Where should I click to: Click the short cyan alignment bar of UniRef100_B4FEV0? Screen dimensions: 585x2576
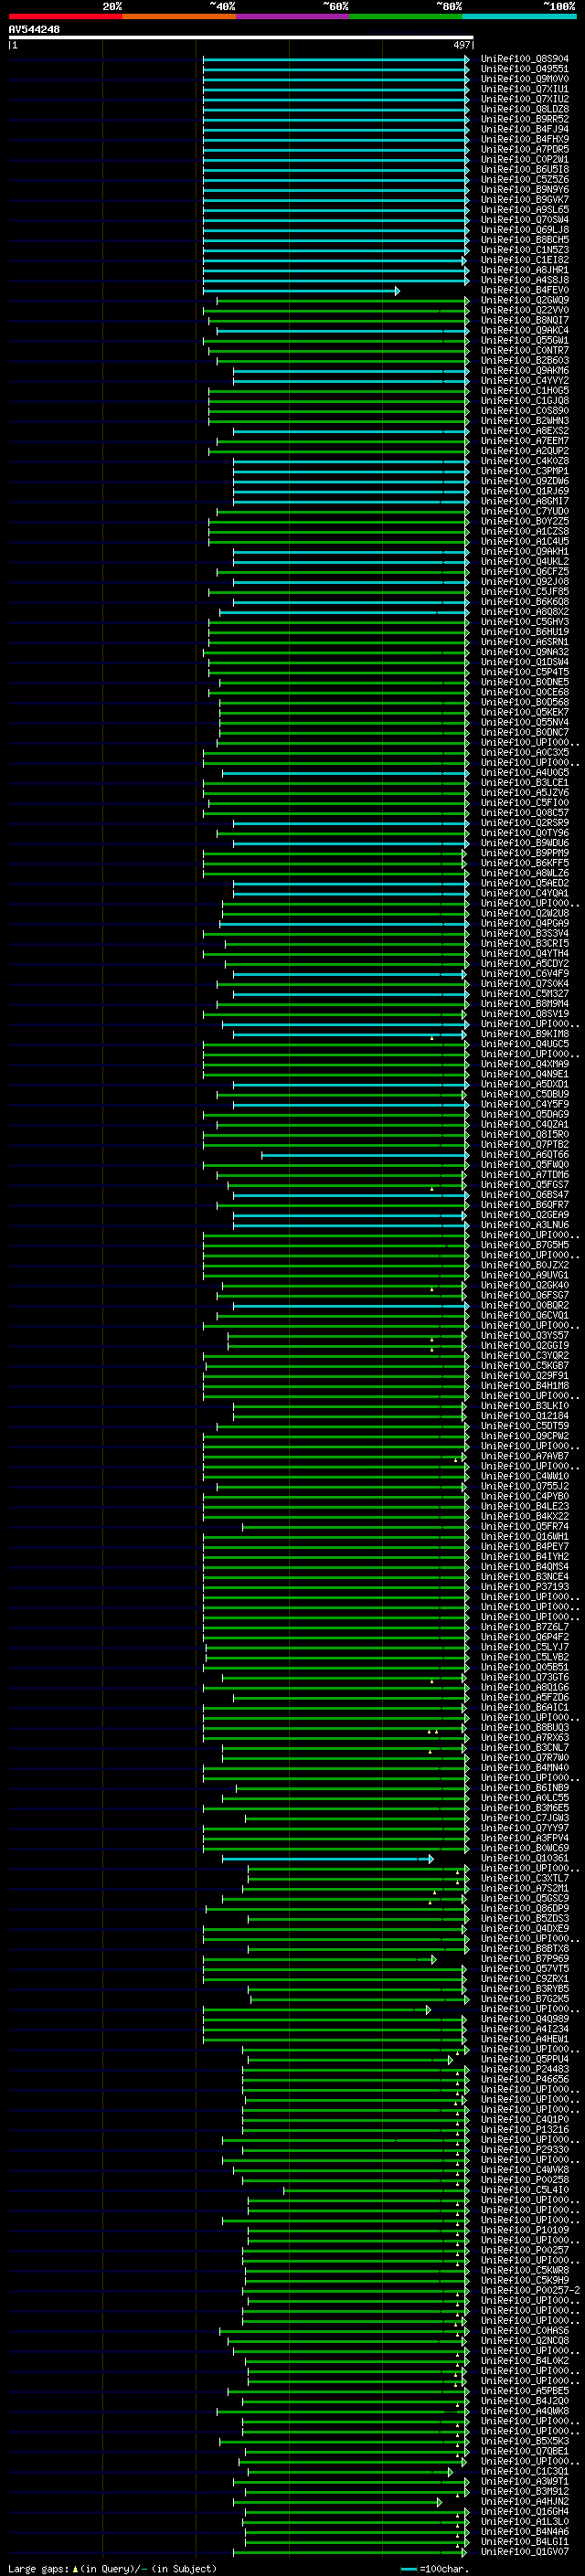coord(301,291)
